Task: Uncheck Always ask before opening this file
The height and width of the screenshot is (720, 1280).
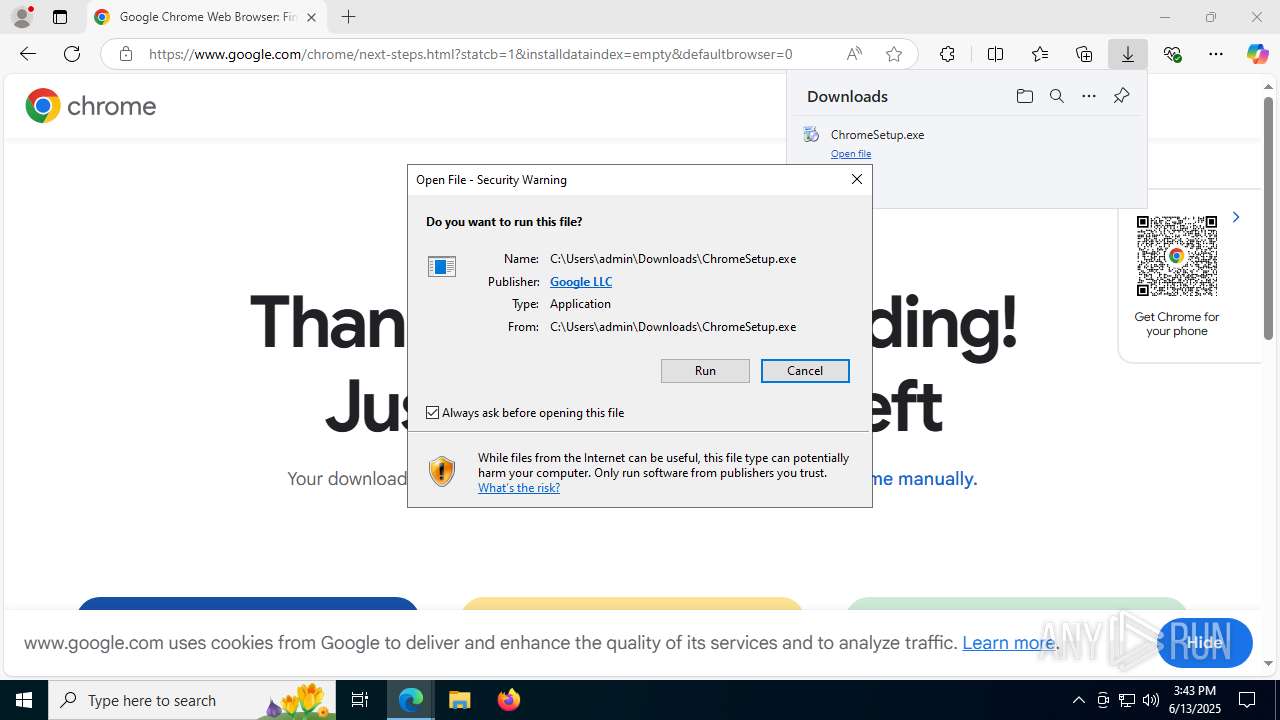Action: [x=433, y=412]
